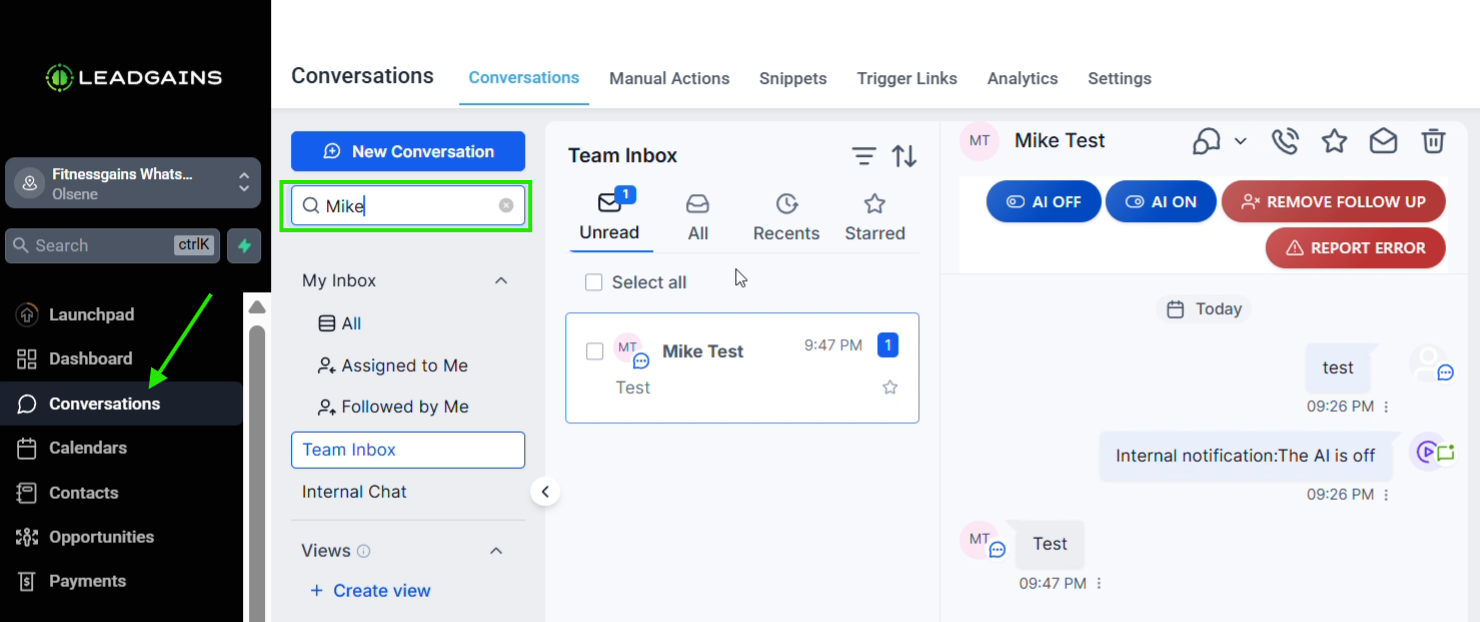
Task: Click REMOVE FOLLOW UP button
Action: [x=1333, y=201]
